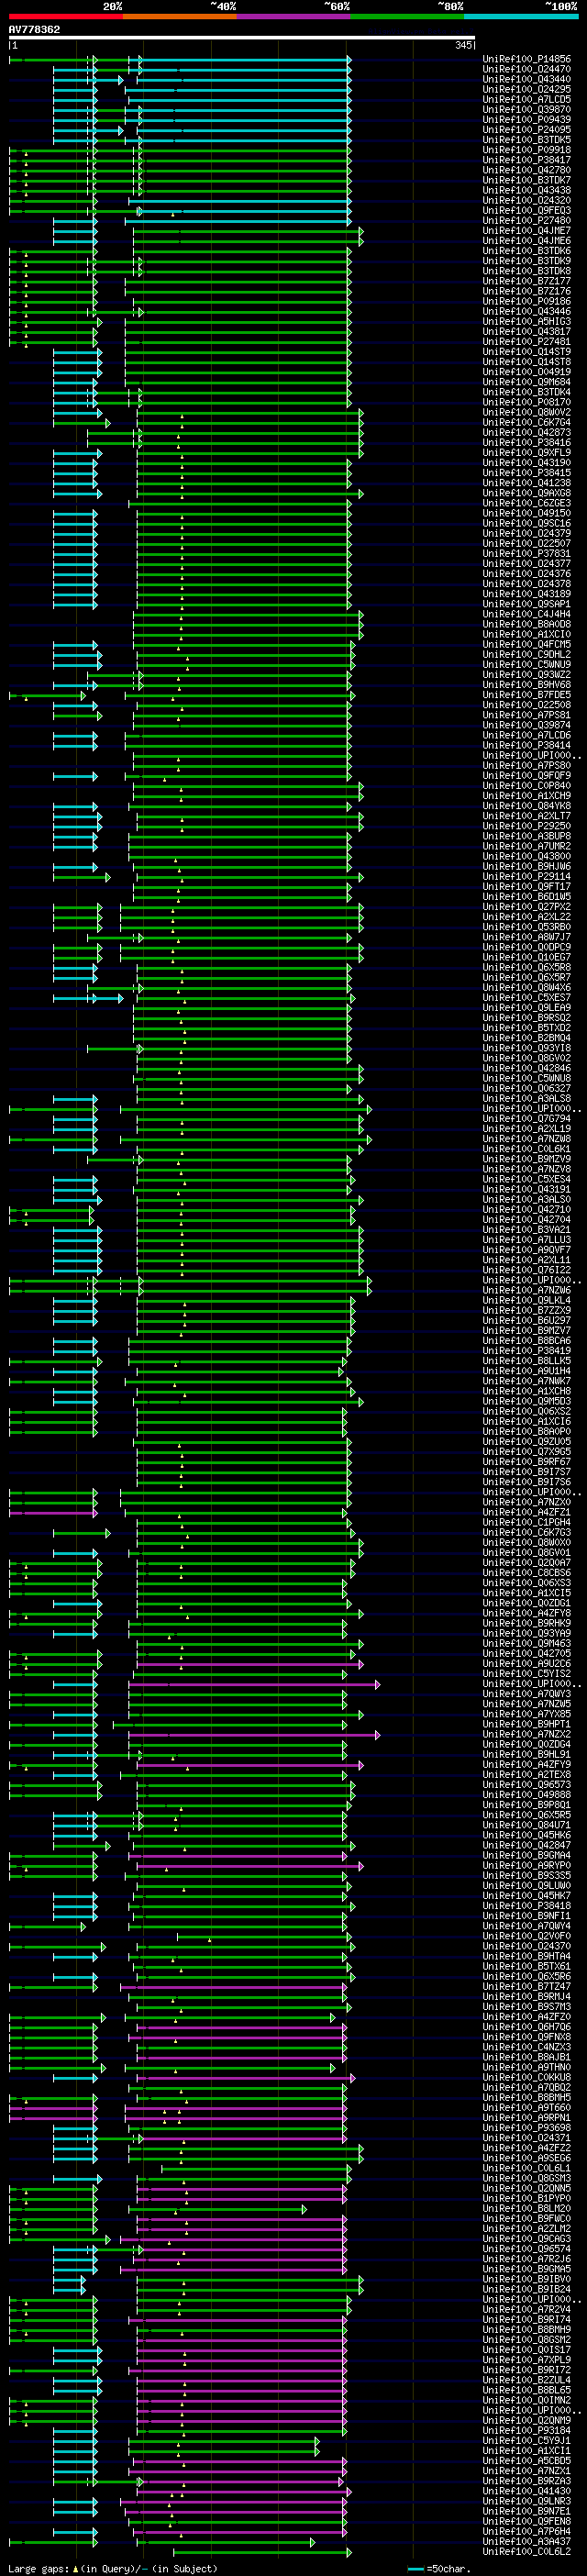Select hit label UniRef100_Q9LEA9

click(x=527, y=1008)
